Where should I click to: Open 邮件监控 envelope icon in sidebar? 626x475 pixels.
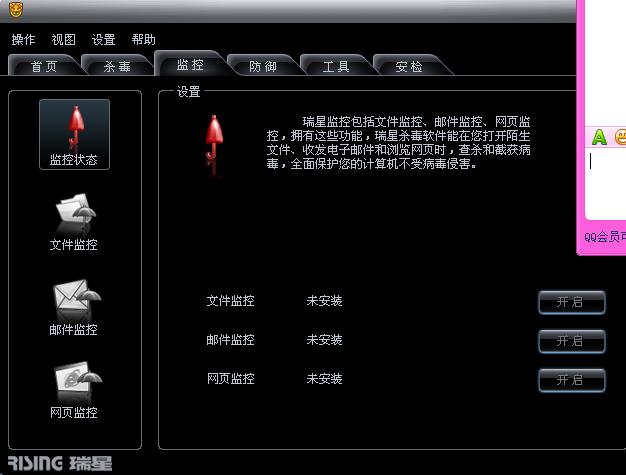77,297
